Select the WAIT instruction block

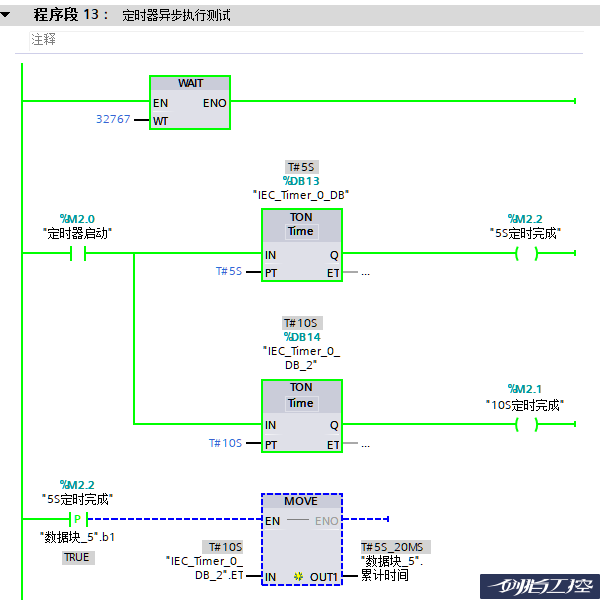190,102
